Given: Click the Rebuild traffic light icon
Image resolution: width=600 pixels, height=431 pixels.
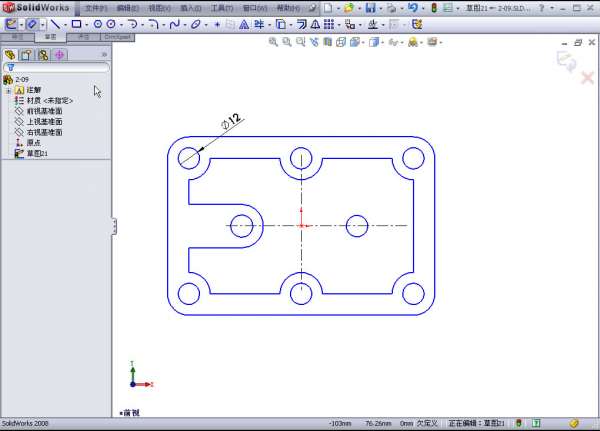Looking at the screenshot, I should point(434,8).
